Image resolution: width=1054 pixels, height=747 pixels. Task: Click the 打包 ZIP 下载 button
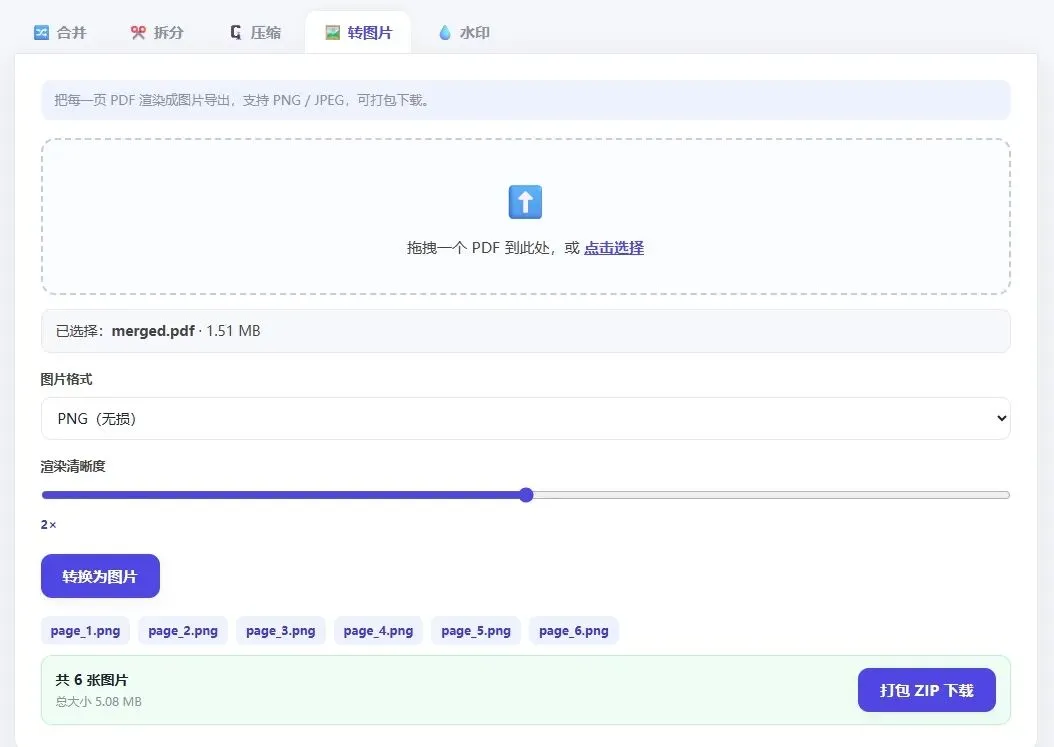[x=926, y=690]
